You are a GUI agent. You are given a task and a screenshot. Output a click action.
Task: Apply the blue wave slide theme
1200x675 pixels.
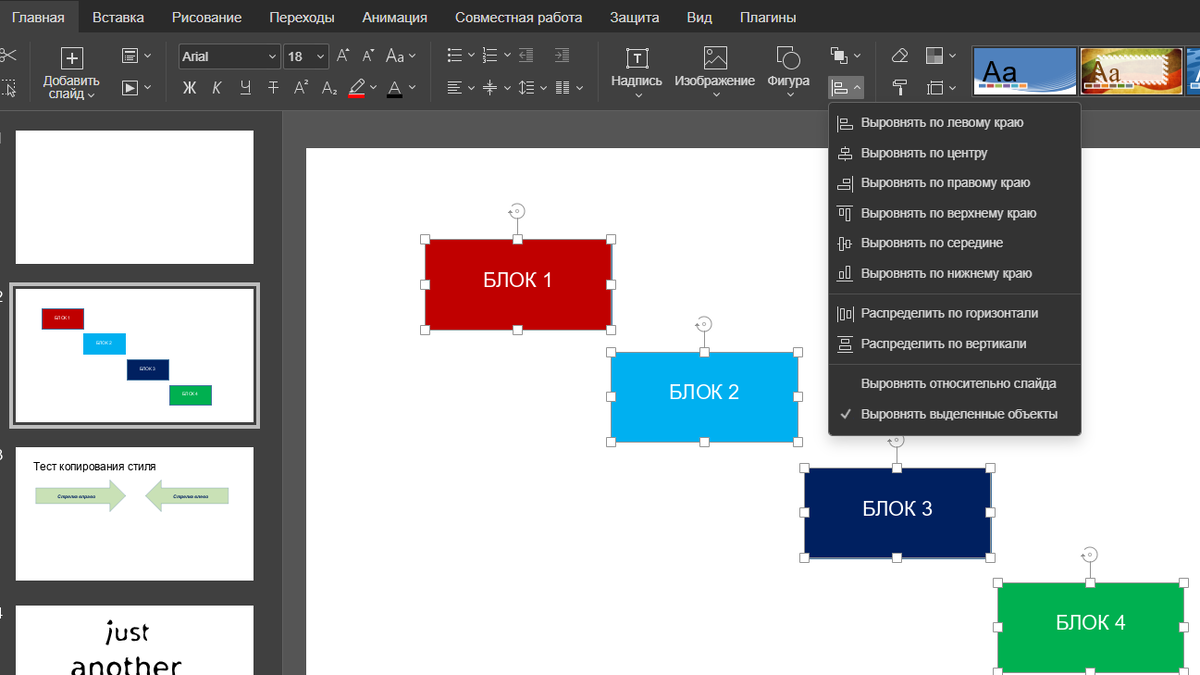pyautogui.click(x=1025, y=71)
